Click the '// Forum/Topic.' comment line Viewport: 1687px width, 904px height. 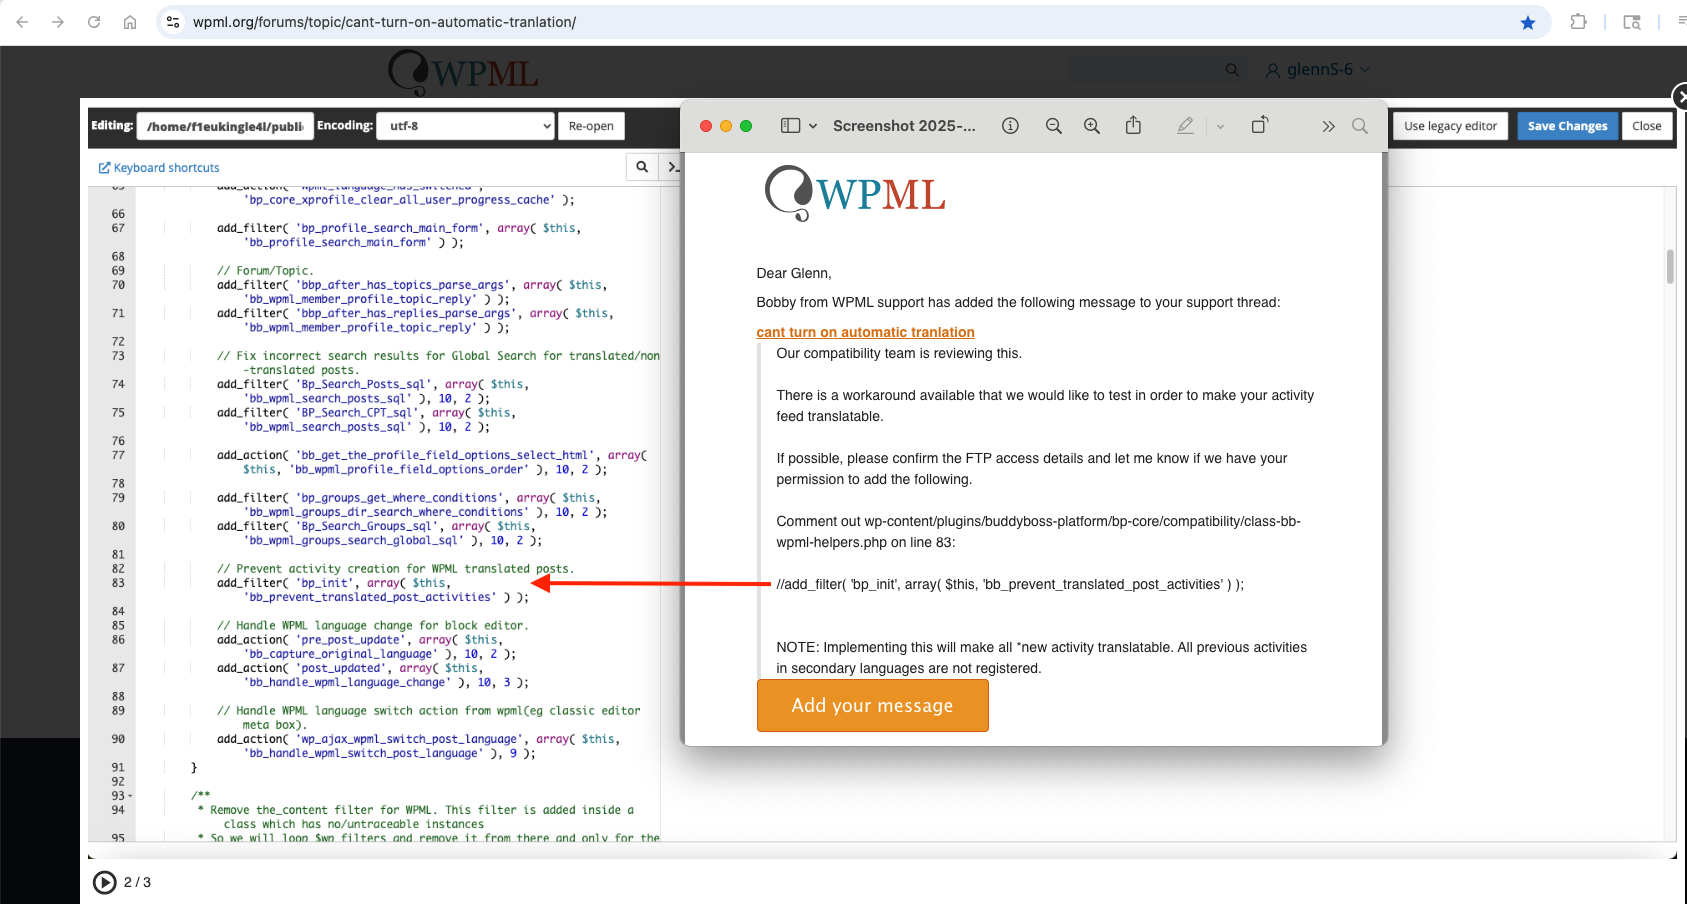point(265,271)
